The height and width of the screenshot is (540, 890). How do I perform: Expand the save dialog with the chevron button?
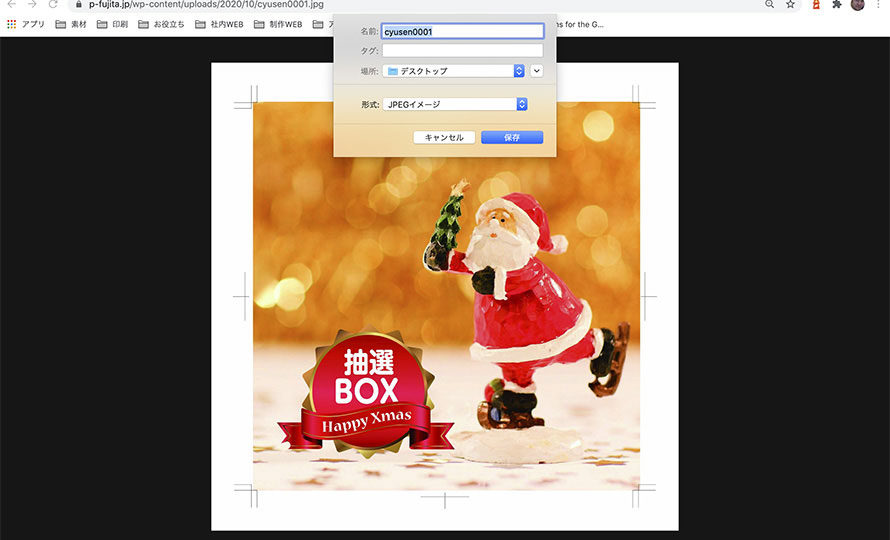[x=537, y=71]
